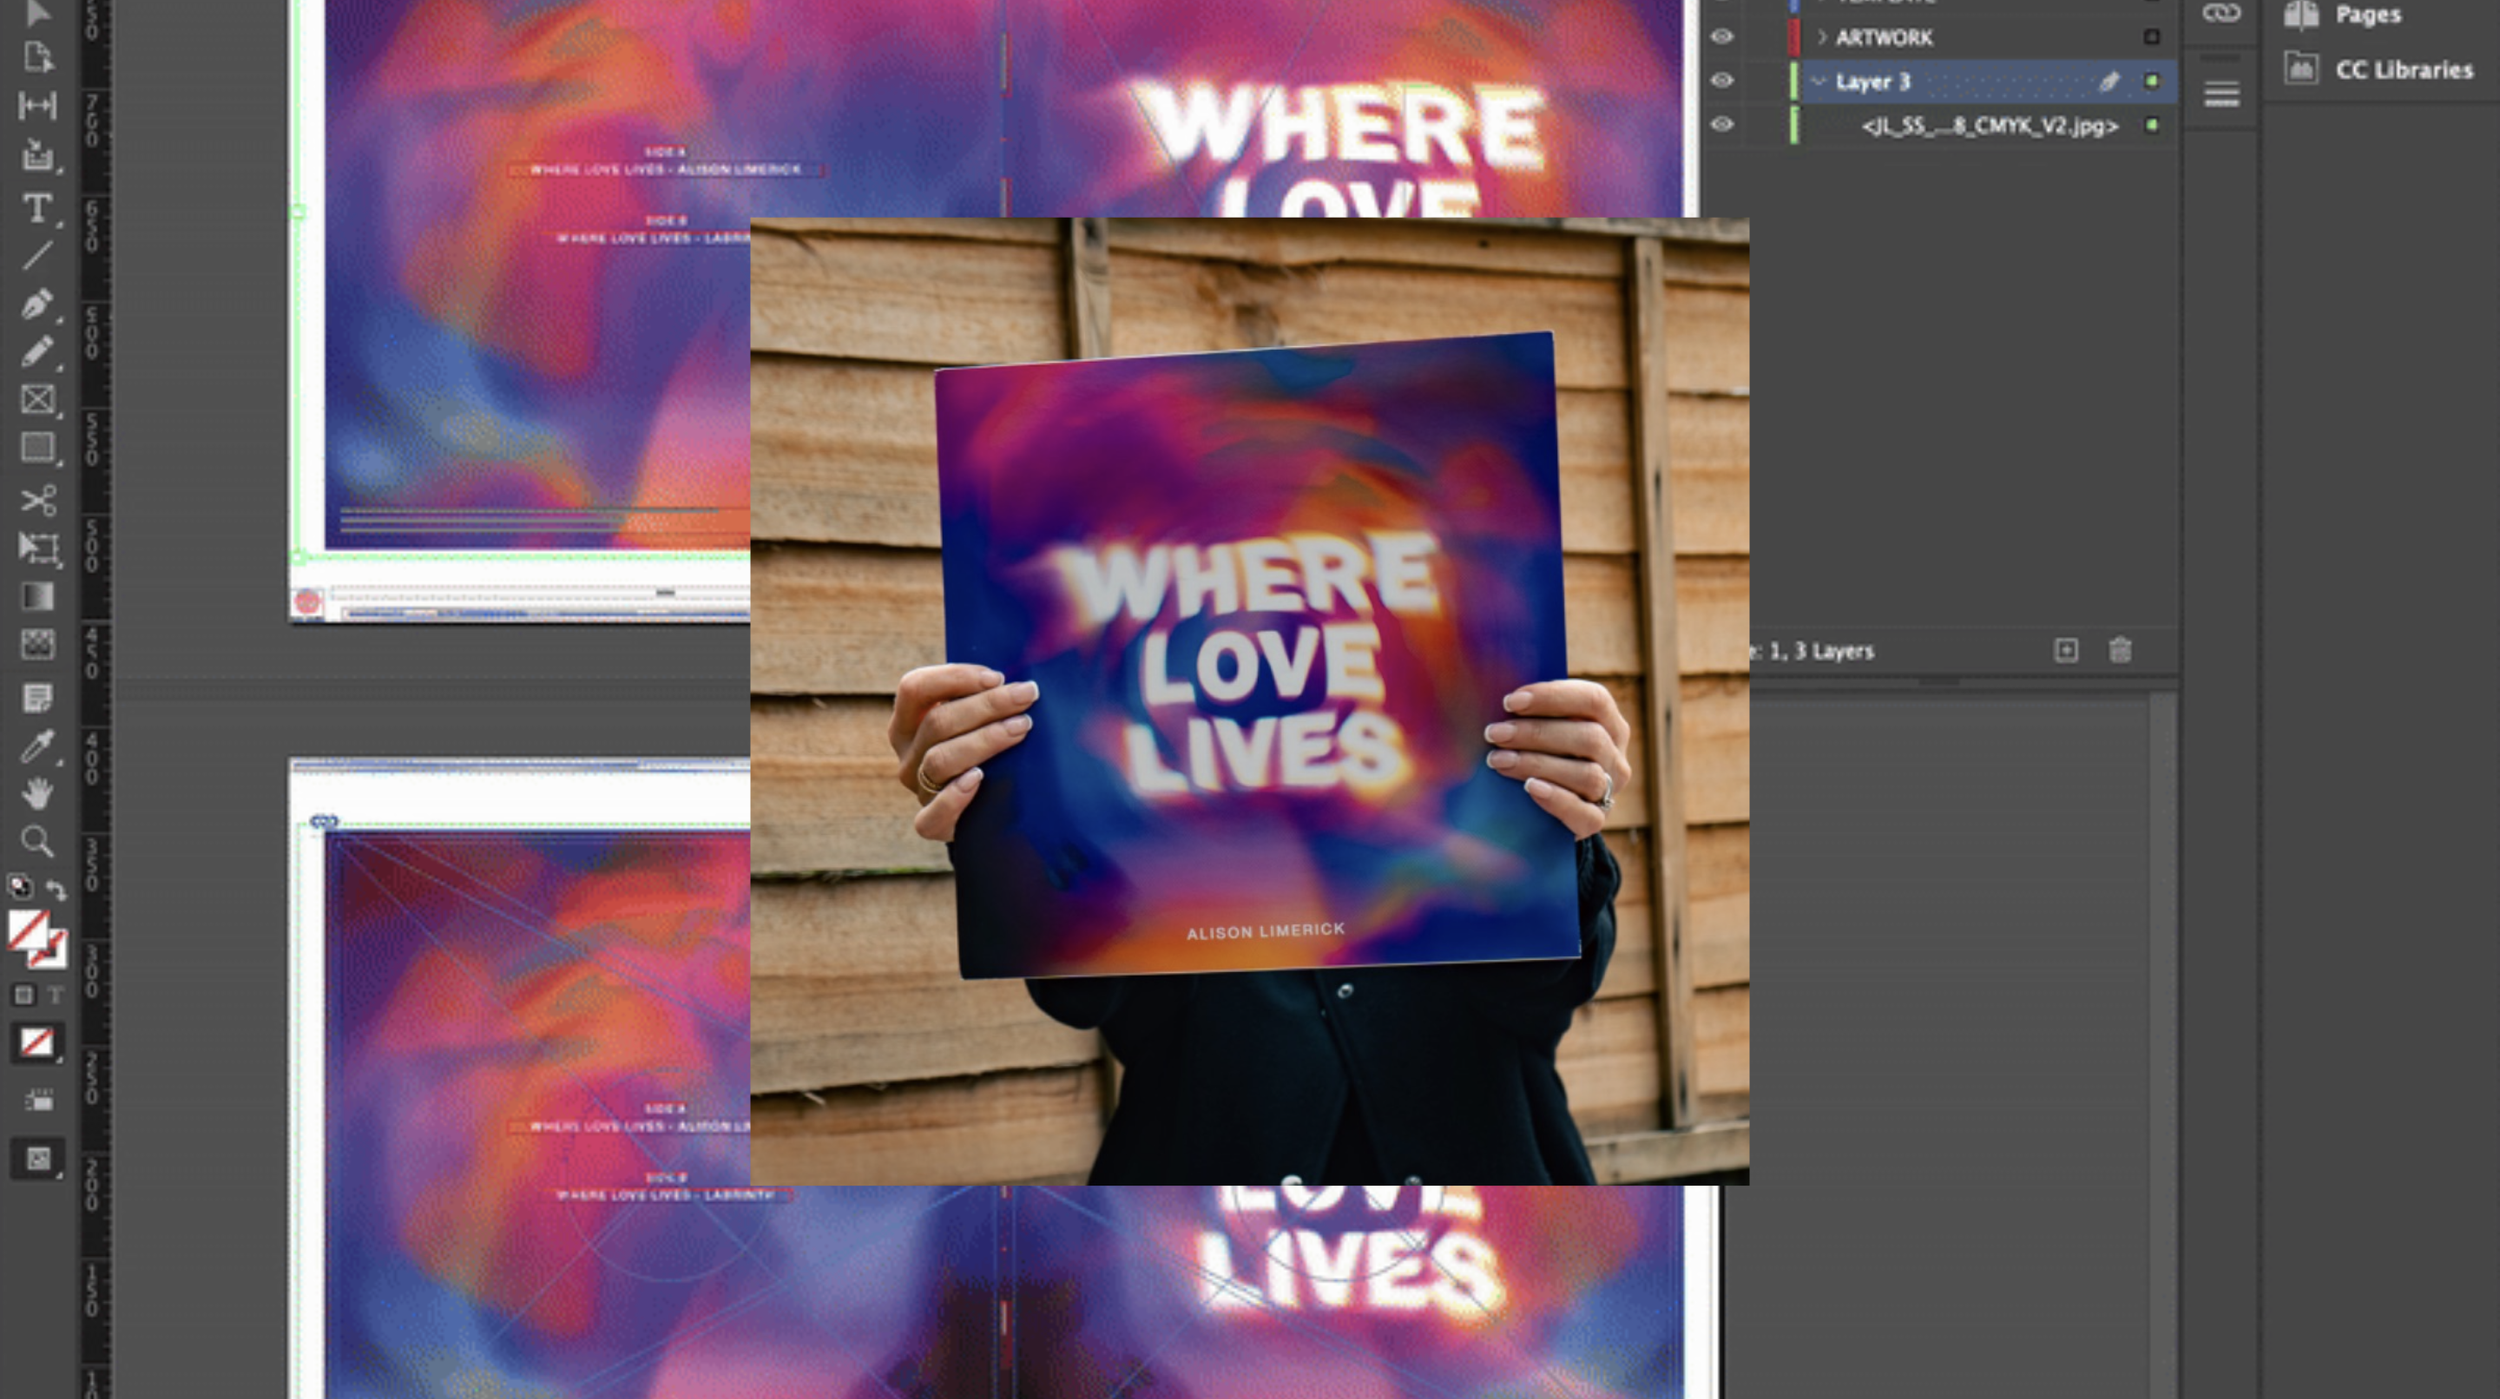The height and width of the screenshot is (1399, 2500).
Task: Delete the selected layer
Action: click(2120, 651)
